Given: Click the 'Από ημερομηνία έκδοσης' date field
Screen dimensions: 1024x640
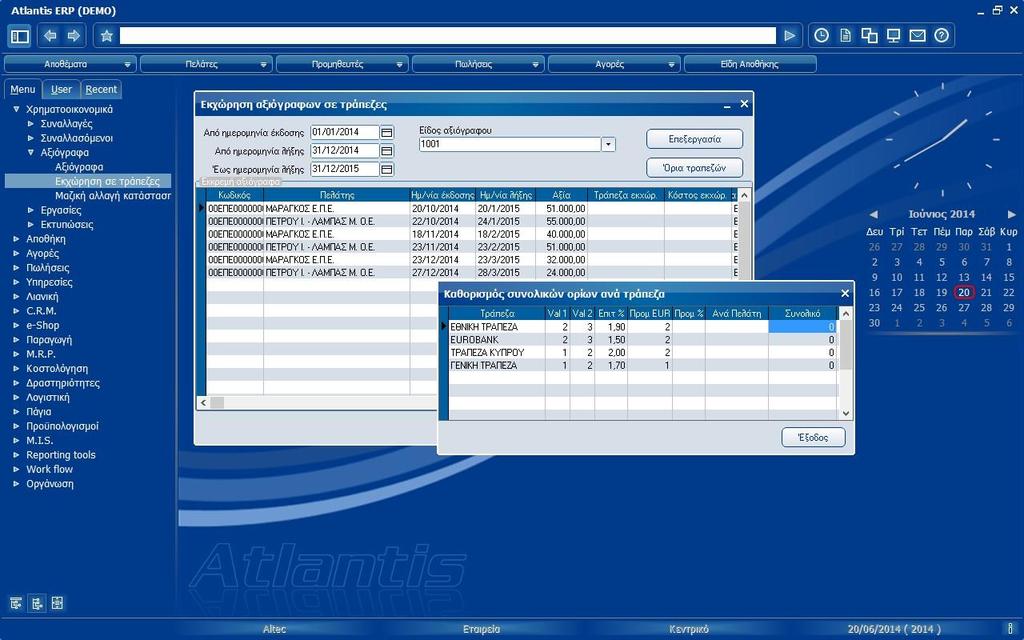Looking at the screenshot, I should click(345, 133).
